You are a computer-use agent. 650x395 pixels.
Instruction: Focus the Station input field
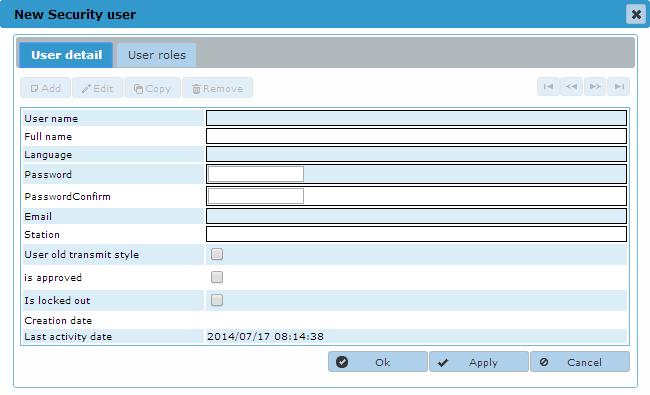(416, 234)
